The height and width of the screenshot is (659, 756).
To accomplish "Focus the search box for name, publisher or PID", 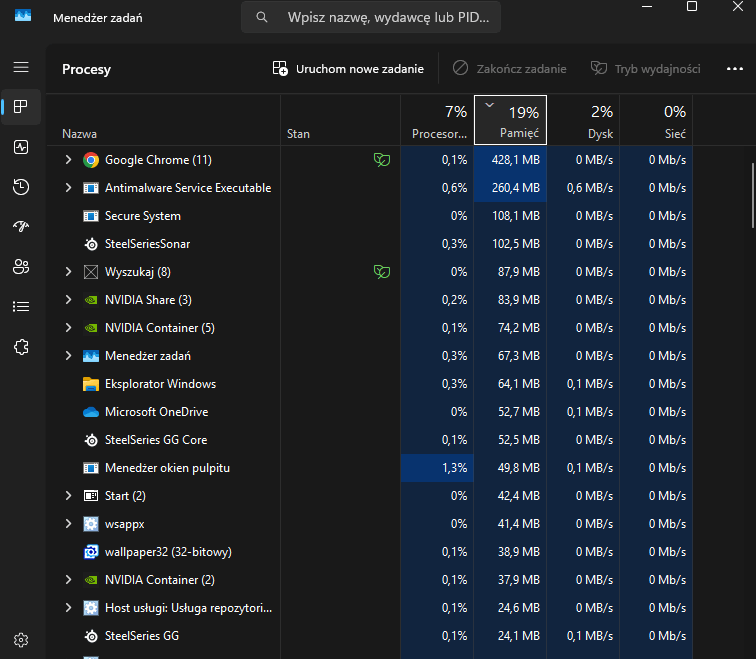I will click(x=371, y=17).
